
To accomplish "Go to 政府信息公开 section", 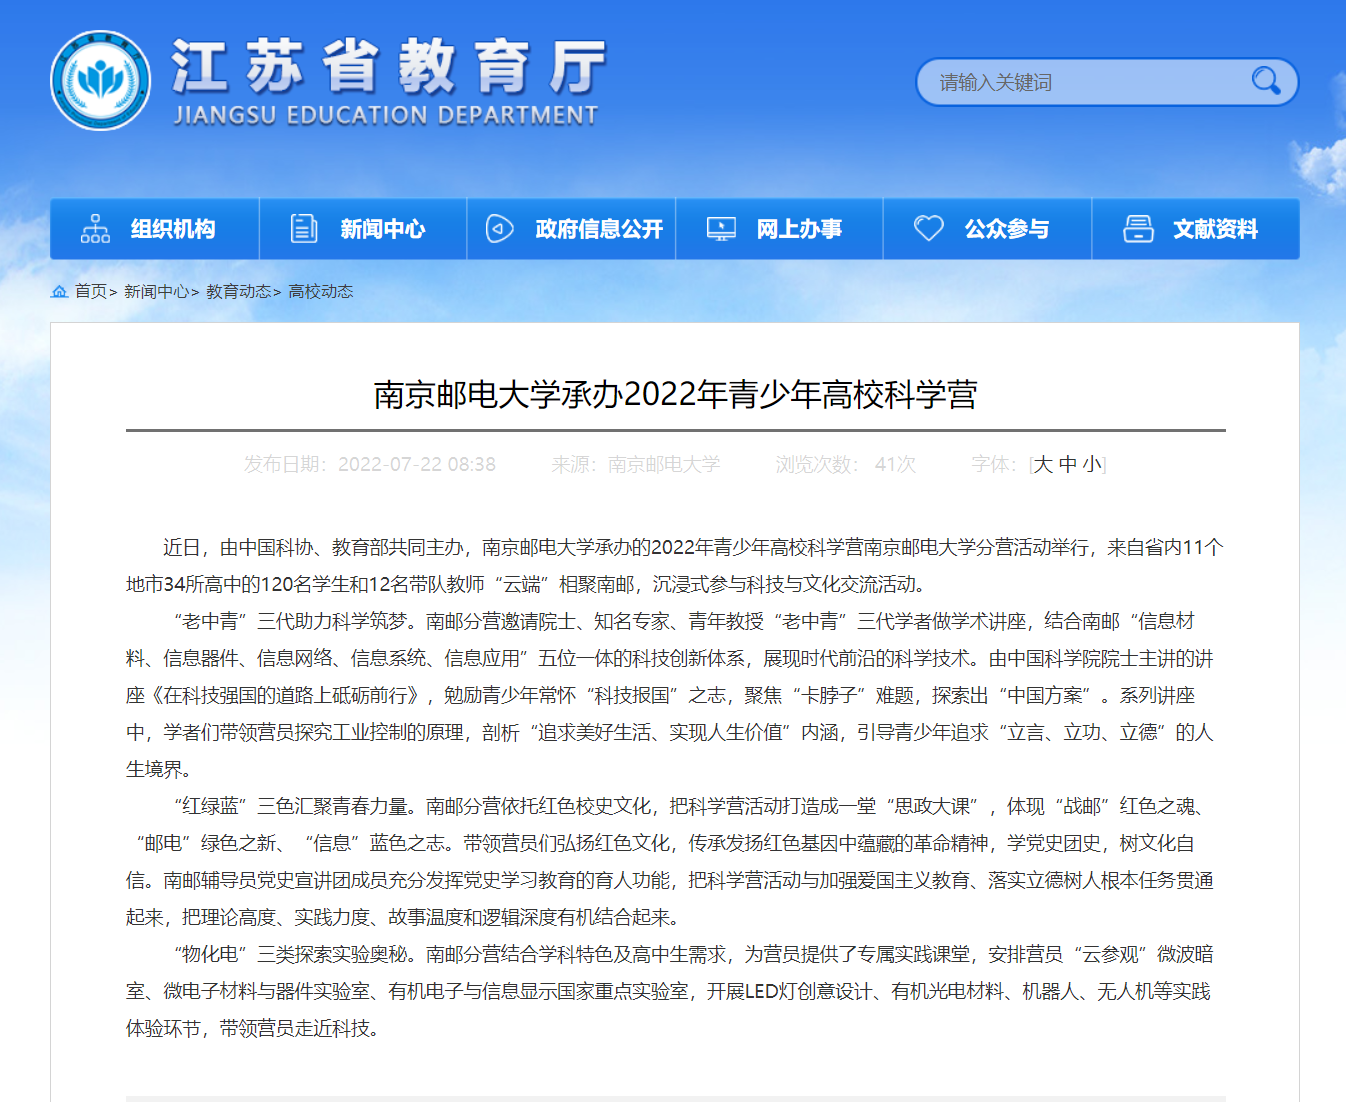I will pos(598,229).
